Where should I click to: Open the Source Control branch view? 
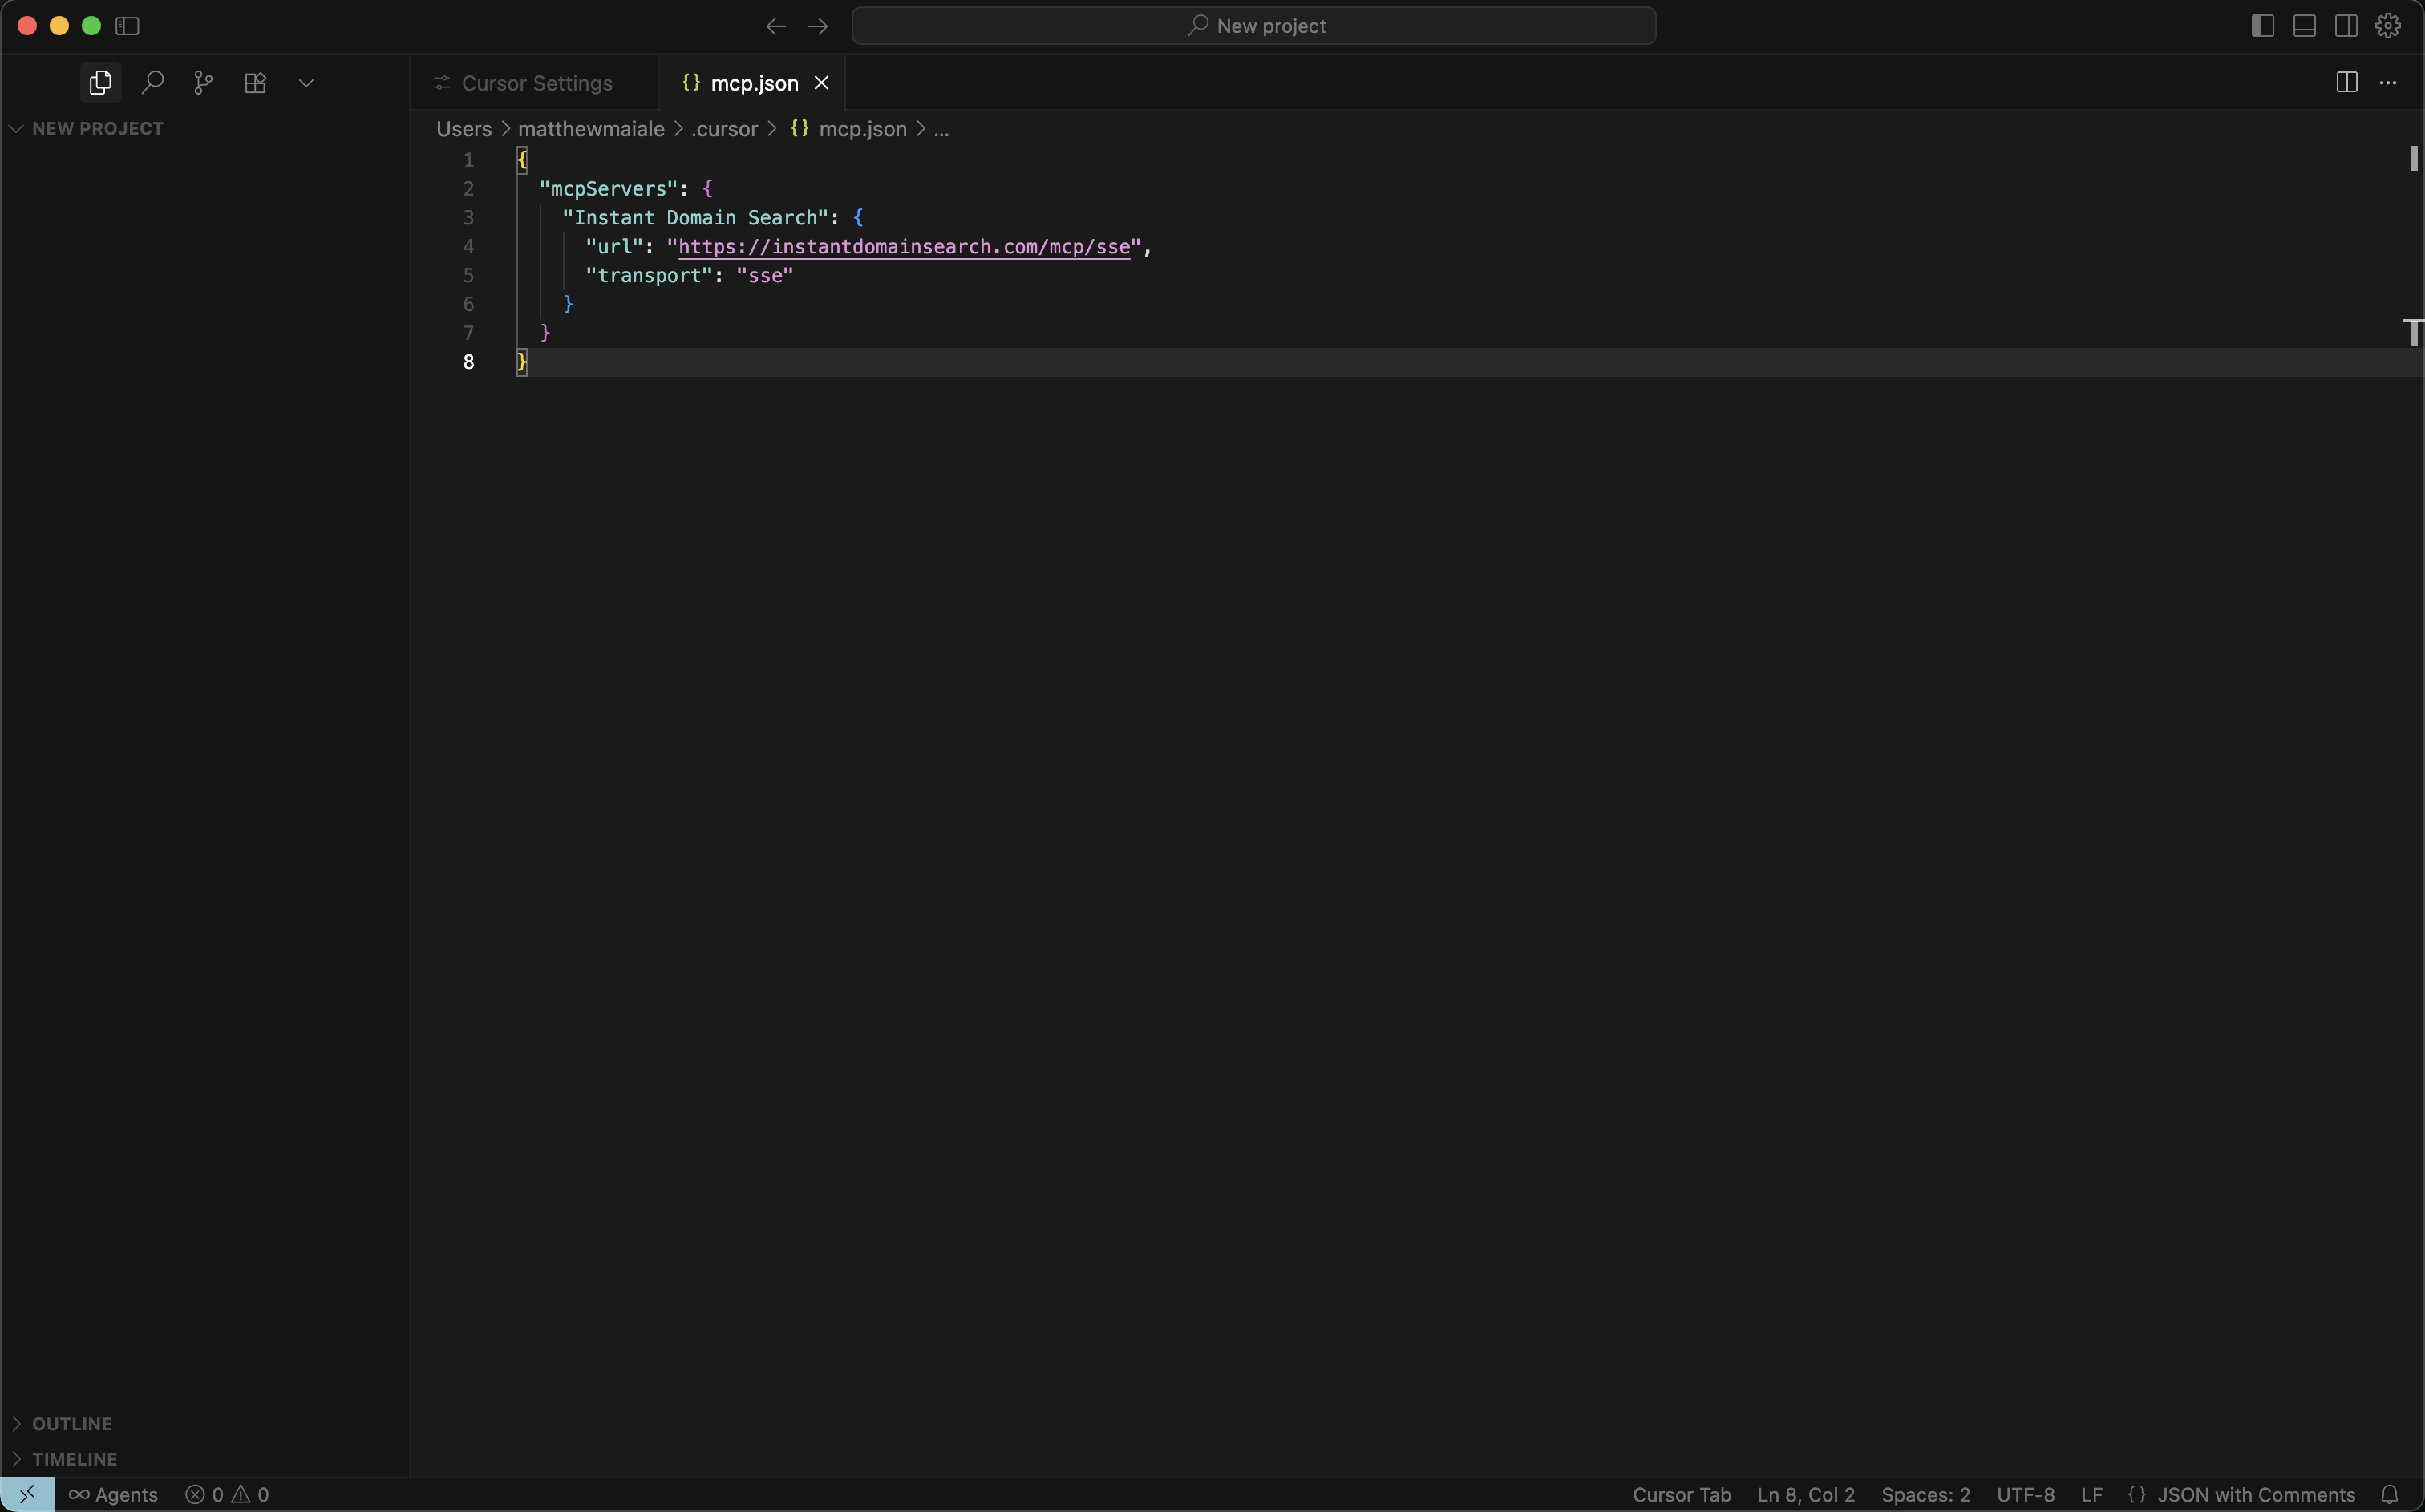click(x=203, y=82)
